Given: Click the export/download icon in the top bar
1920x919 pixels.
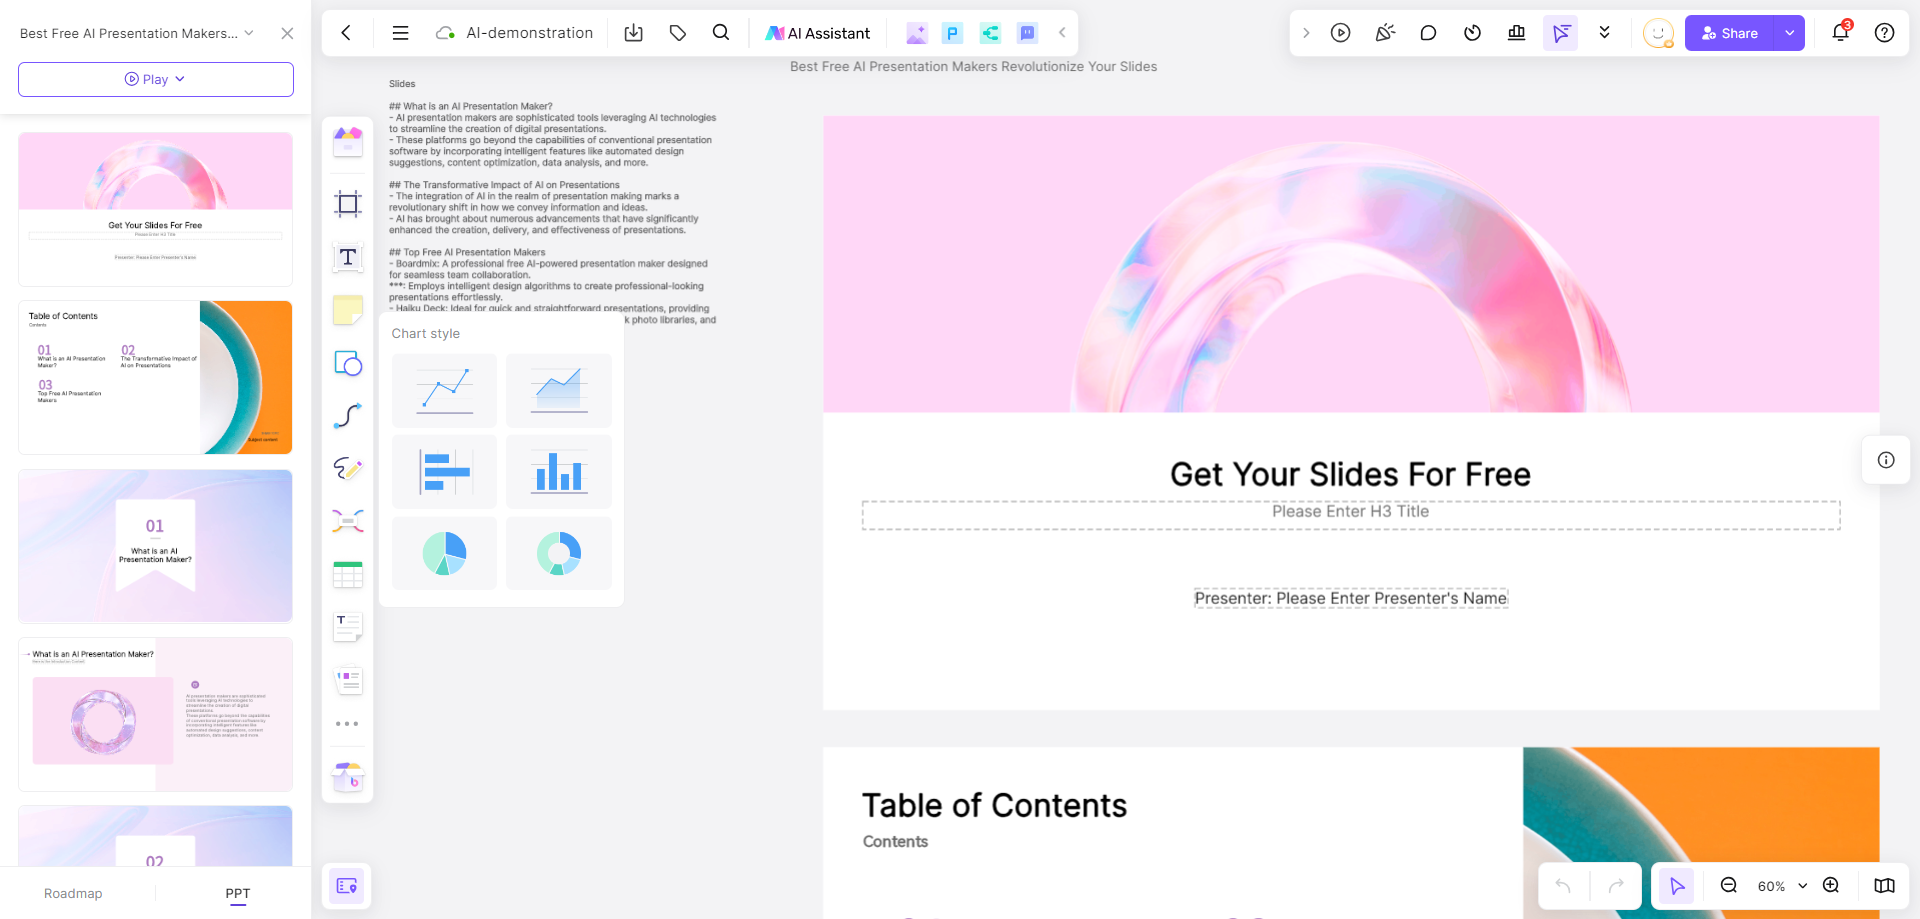Looking at the screenshot, I should click(x=634, y=33).
